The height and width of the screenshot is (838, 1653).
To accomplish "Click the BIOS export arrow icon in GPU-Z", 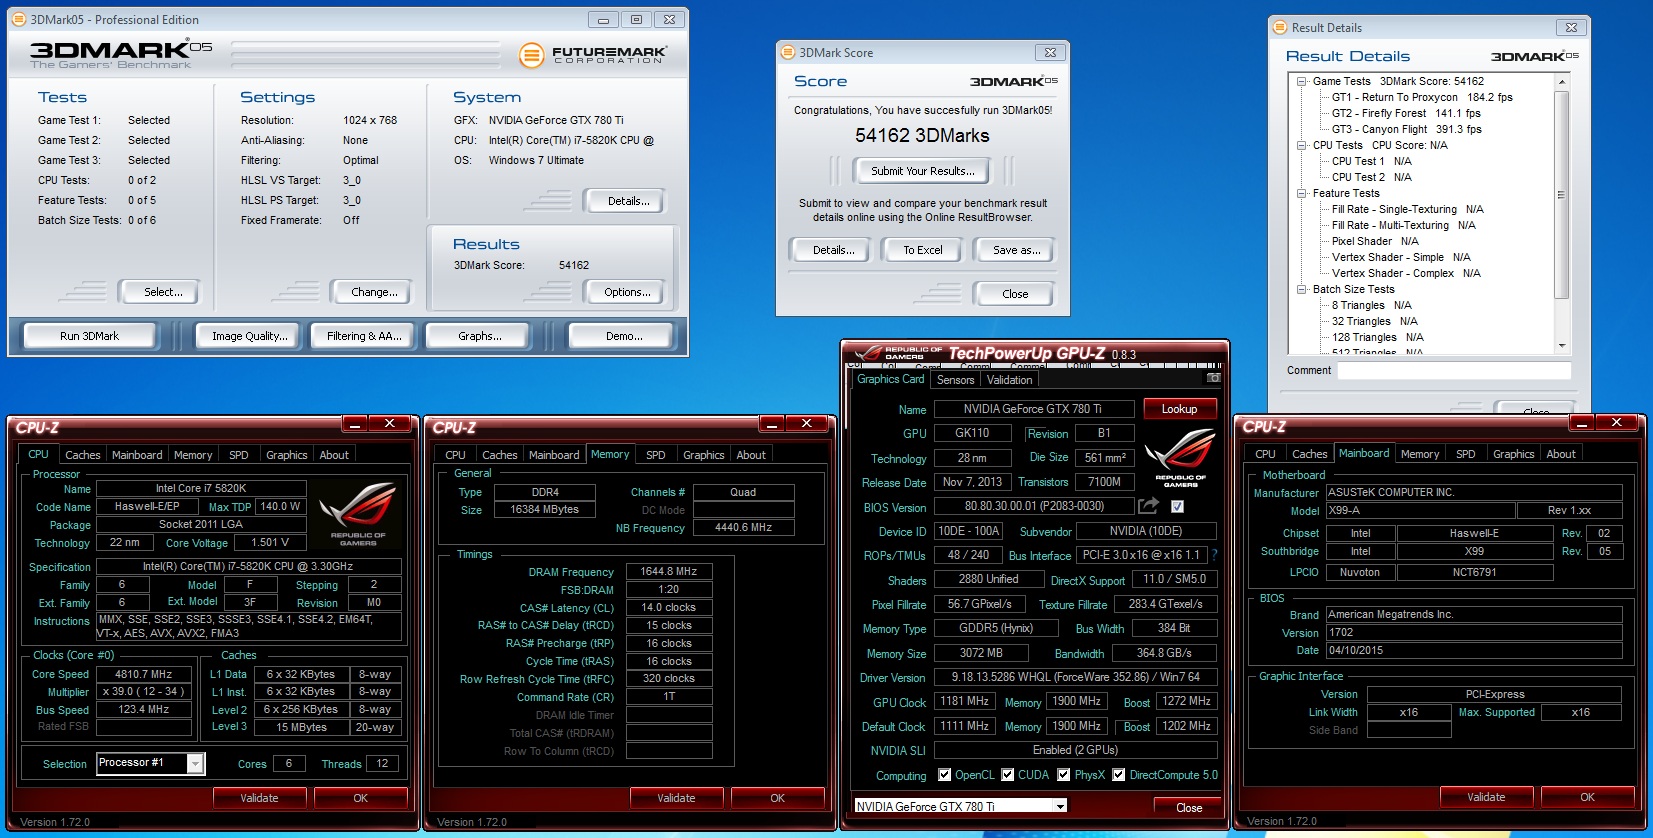I will point(1148,506).
